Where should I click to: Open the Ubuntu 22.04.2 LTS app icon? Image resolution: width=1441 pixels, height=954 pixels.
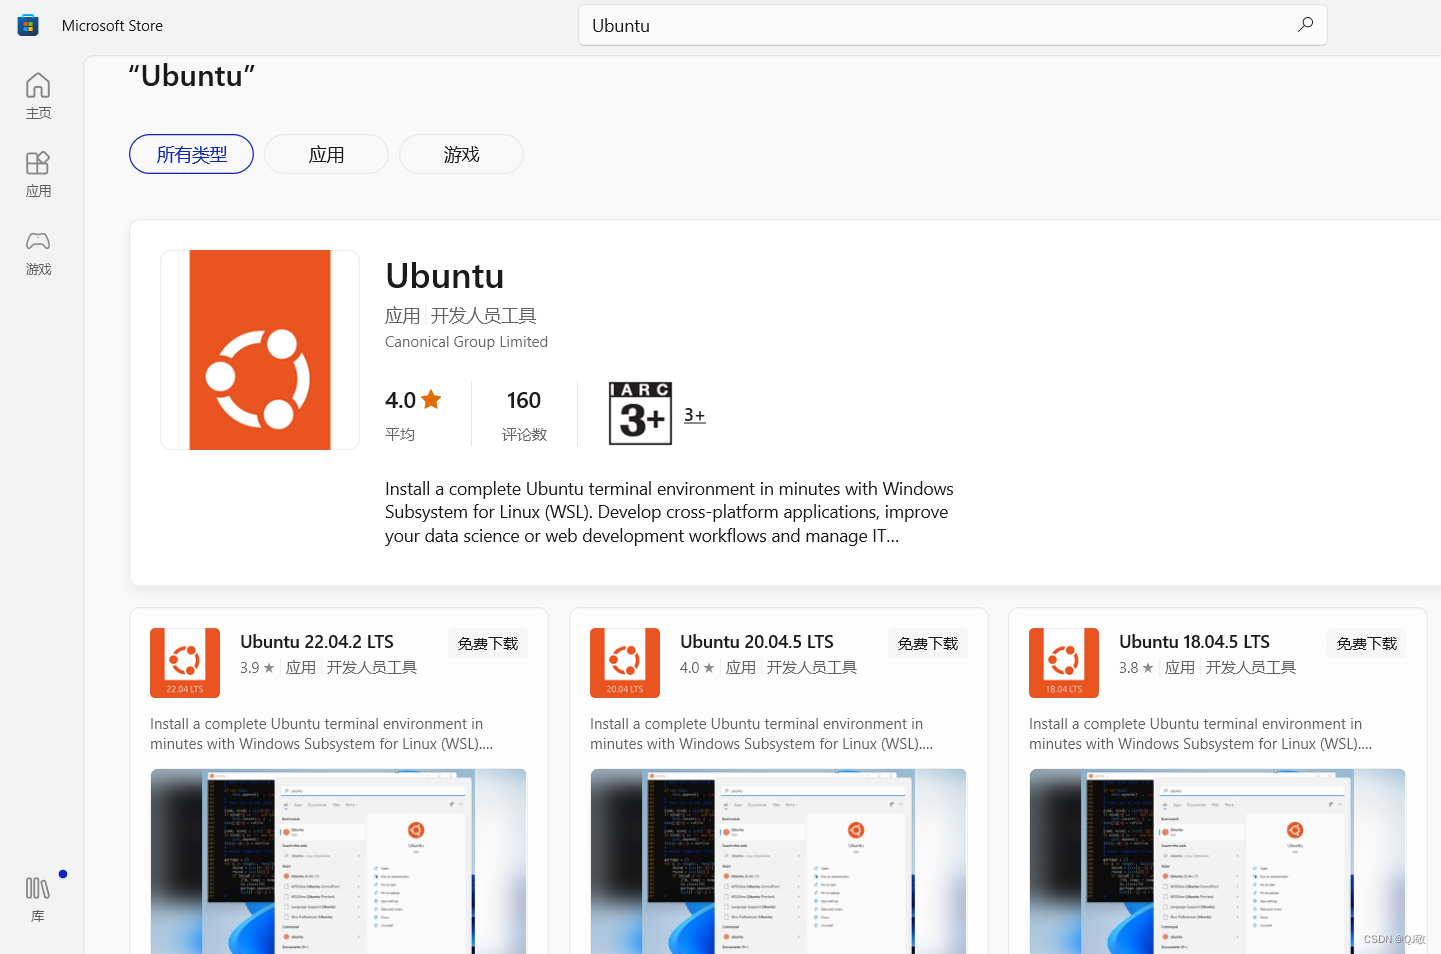[184, 662]
